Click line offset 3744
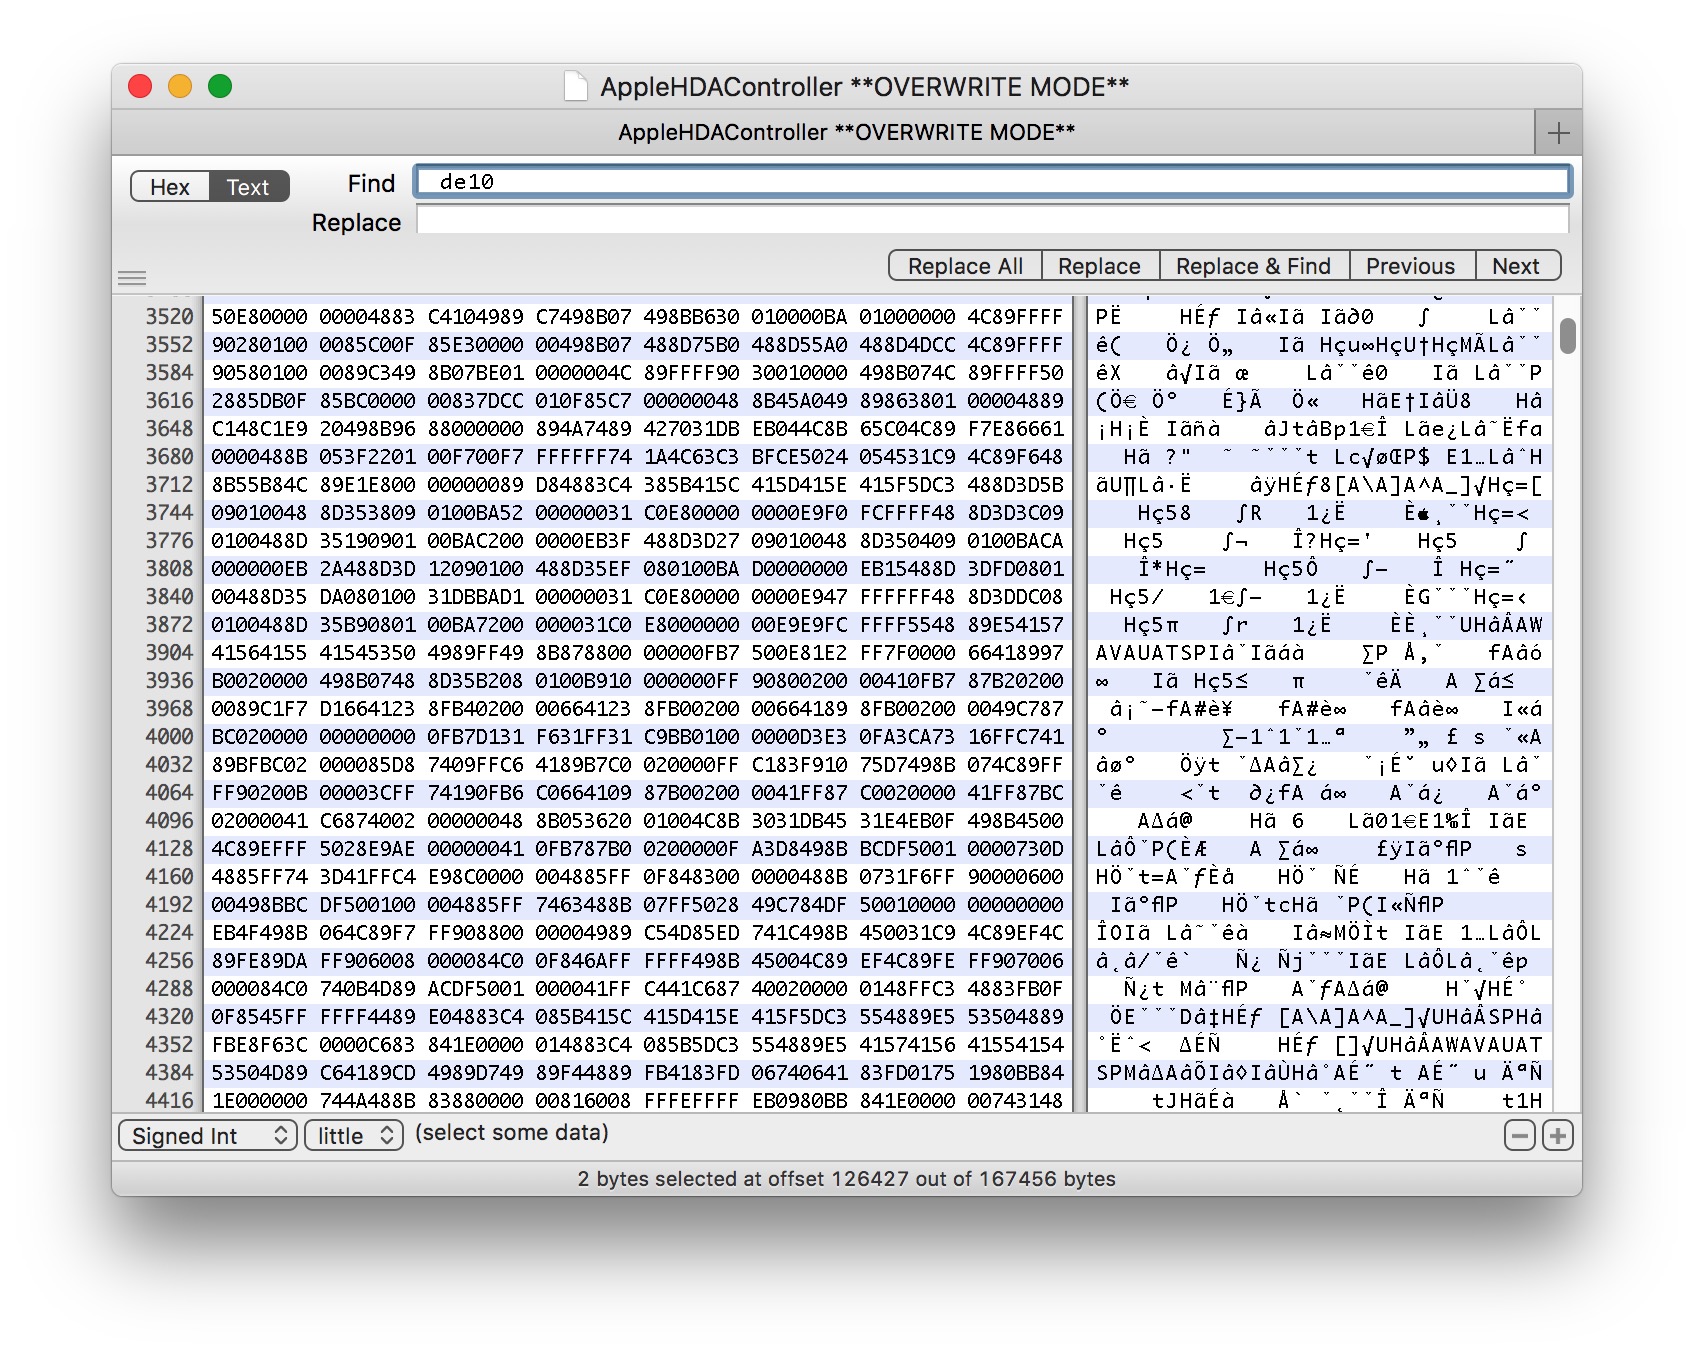The image size is (1694, 1356). pyautogui.click(x=169, y=513)
